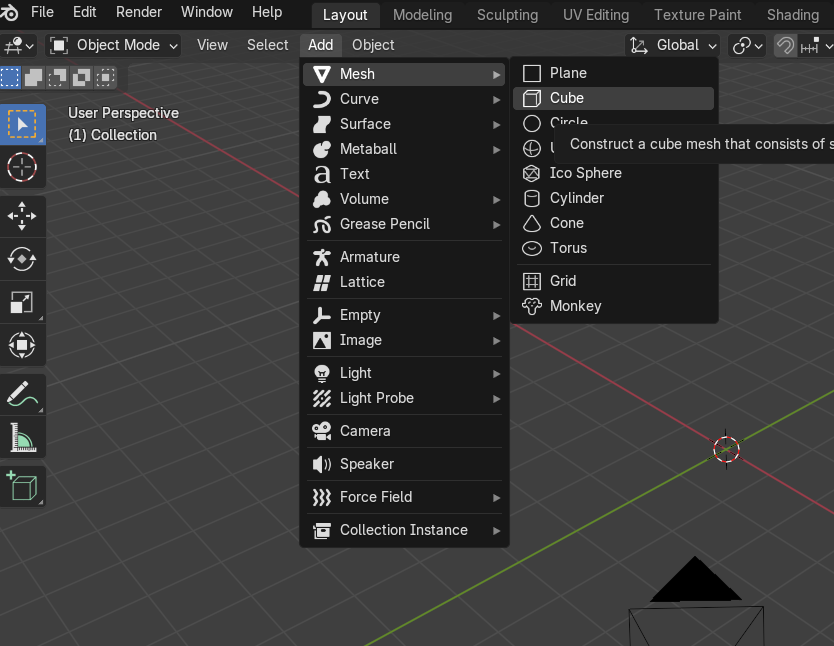Select the Select Box tool
This screenshot has width=834, height=646.
22,124
